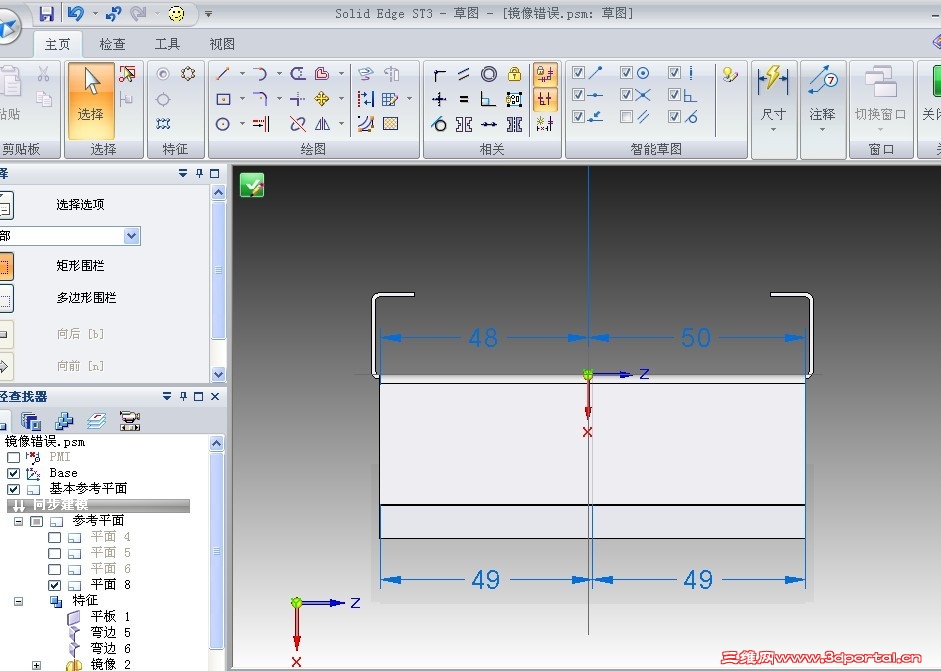This screenshot has width=941, height=671.
Task: Uncheck the Base checkbox in PathFinder
Action: (13, 474)
